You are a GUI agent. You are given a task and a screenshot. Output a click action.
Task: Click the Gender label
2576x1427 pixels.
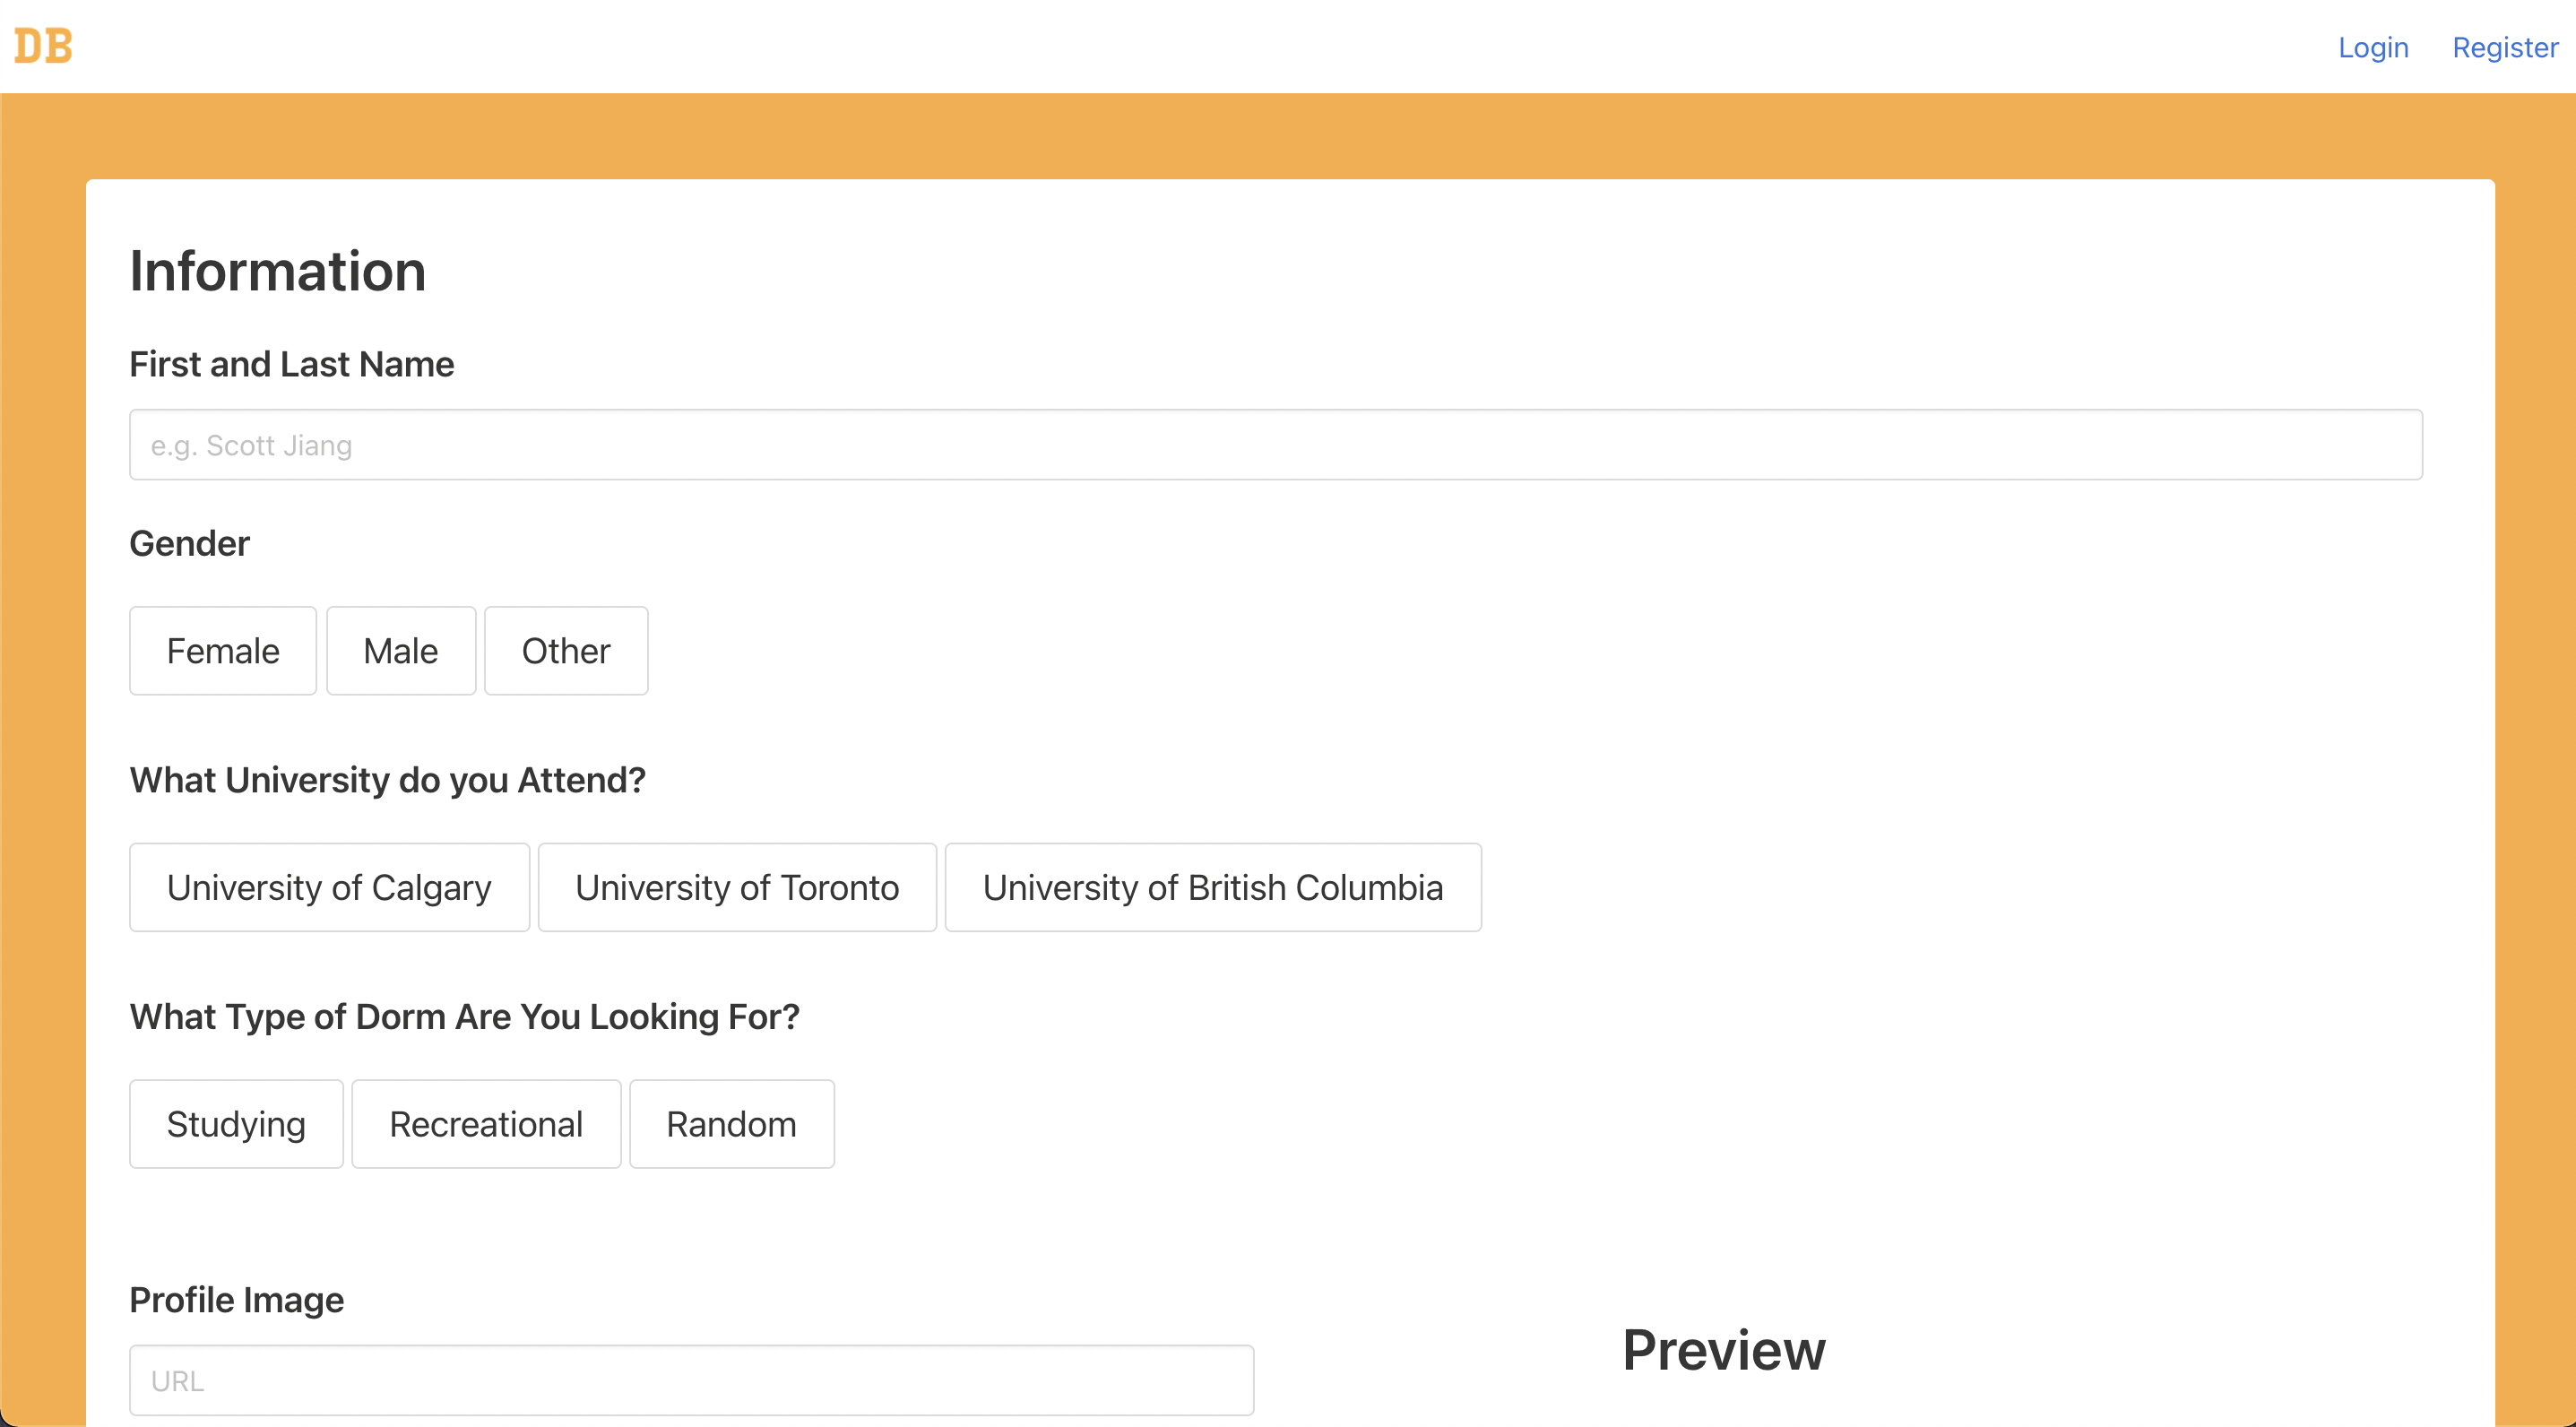click(x=189, y=543)
